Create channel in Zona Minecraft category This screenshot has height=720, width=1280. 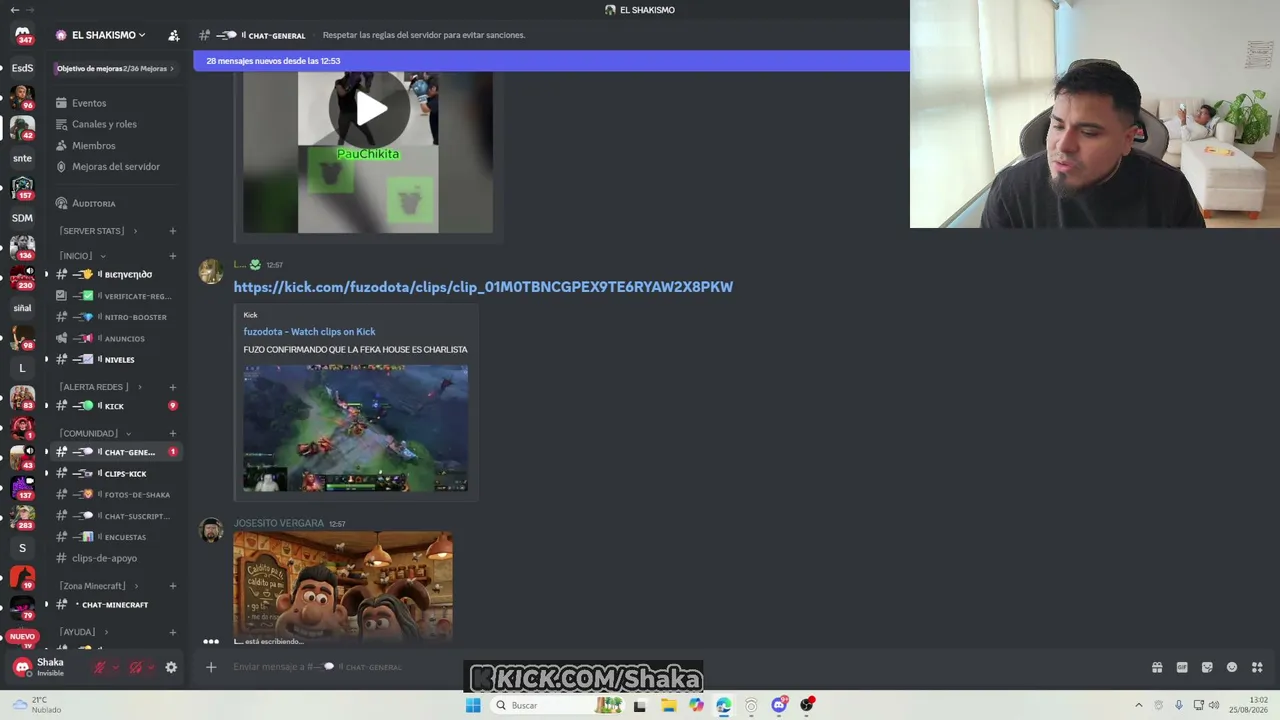(x=172, y=586)
